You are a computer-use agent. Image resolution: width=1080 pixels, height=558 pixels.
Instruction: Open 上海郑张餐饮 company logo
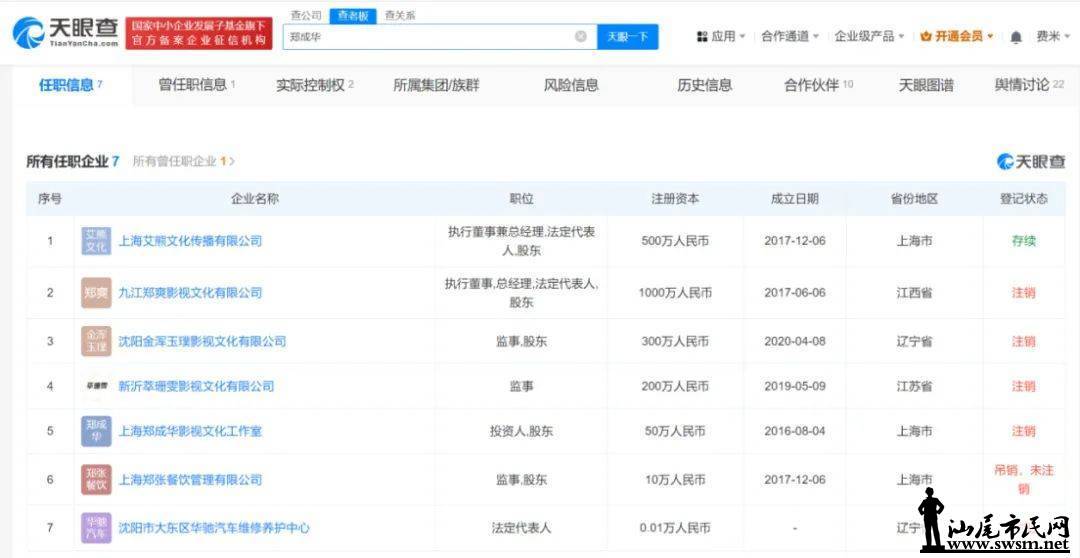click(96, 479)
